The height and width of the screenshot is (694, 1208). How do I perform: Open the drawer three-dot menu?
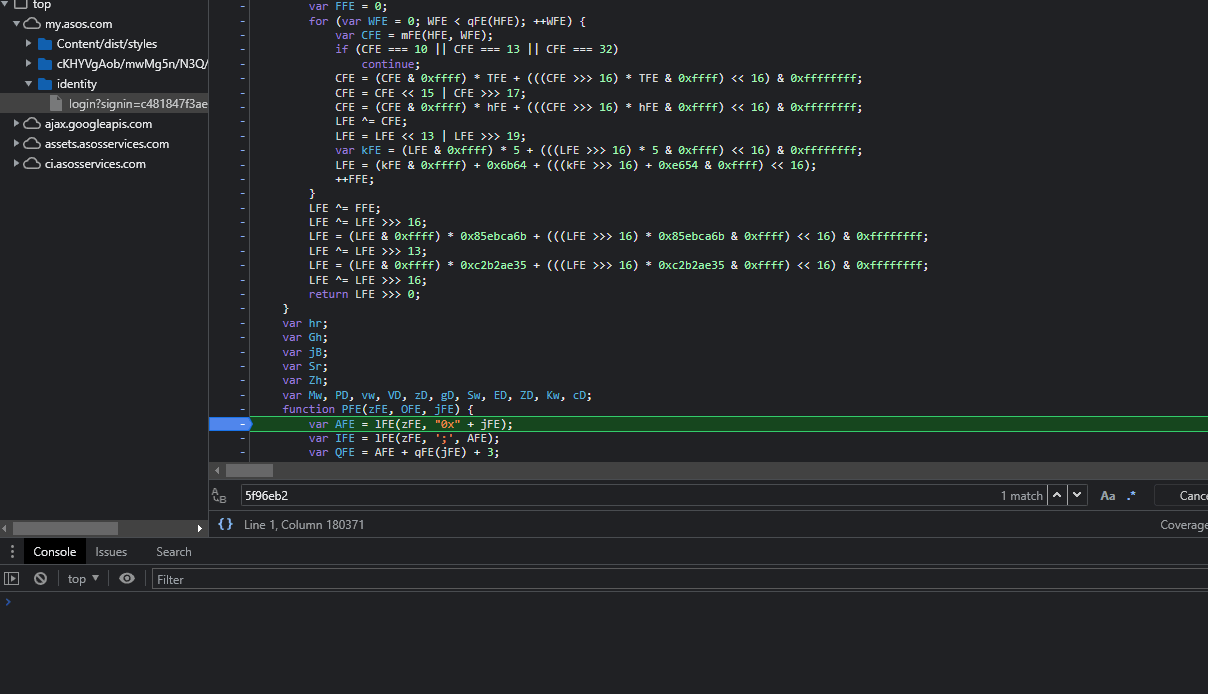[12, 552]
